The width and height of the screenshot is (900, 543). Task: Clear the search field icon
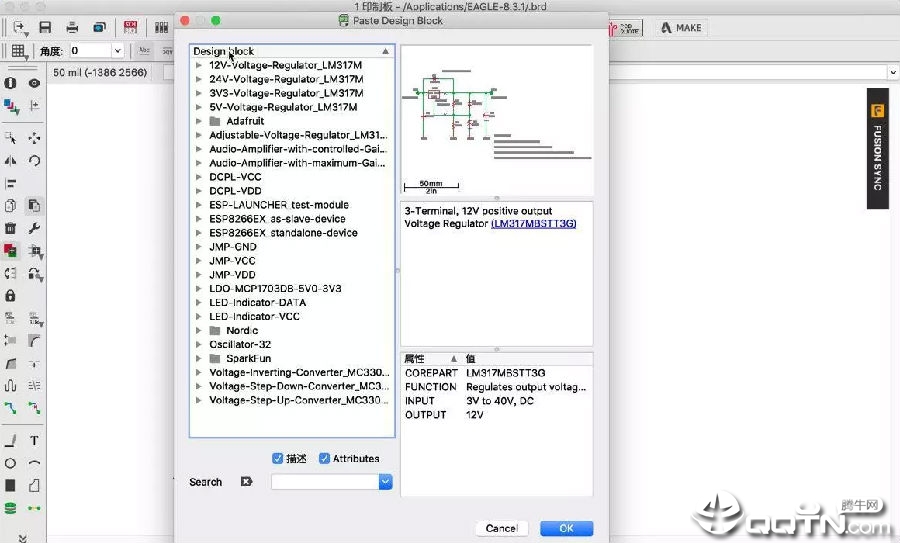pos(246,482)
